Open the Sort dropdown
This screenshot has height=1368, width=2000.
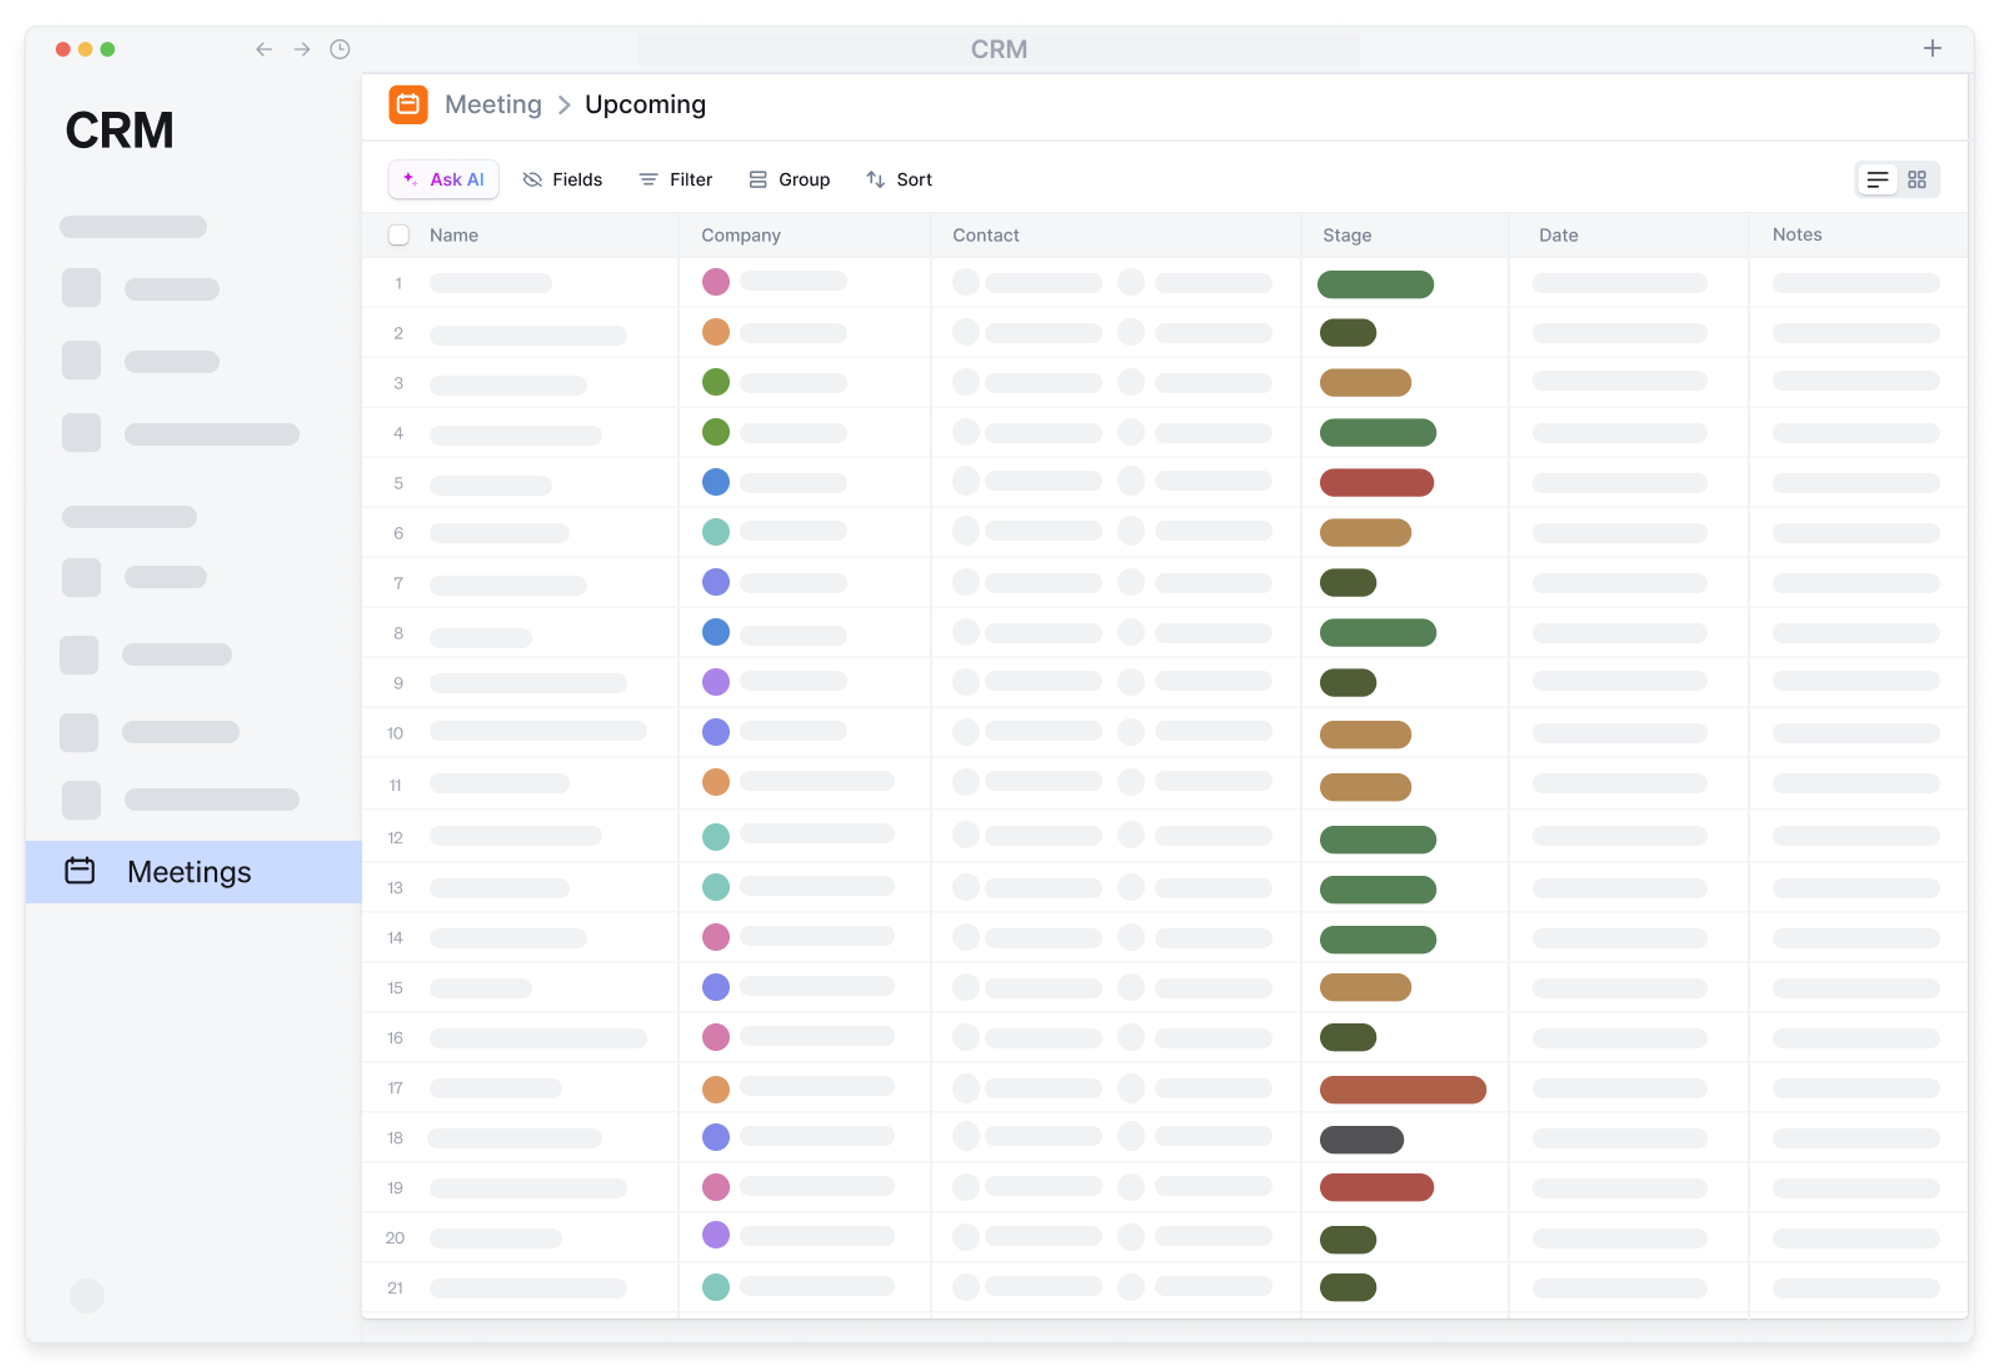(899, 180)
